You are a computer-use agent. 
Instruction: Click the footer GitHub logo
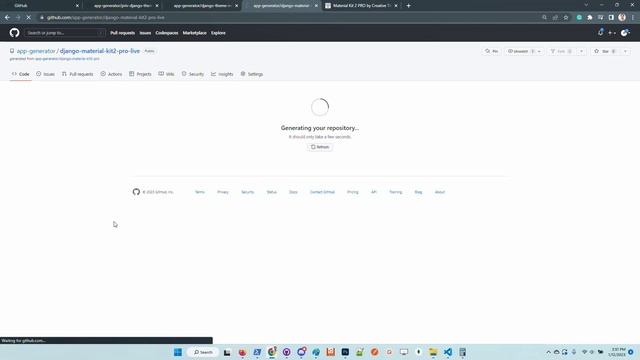(136, 192)
